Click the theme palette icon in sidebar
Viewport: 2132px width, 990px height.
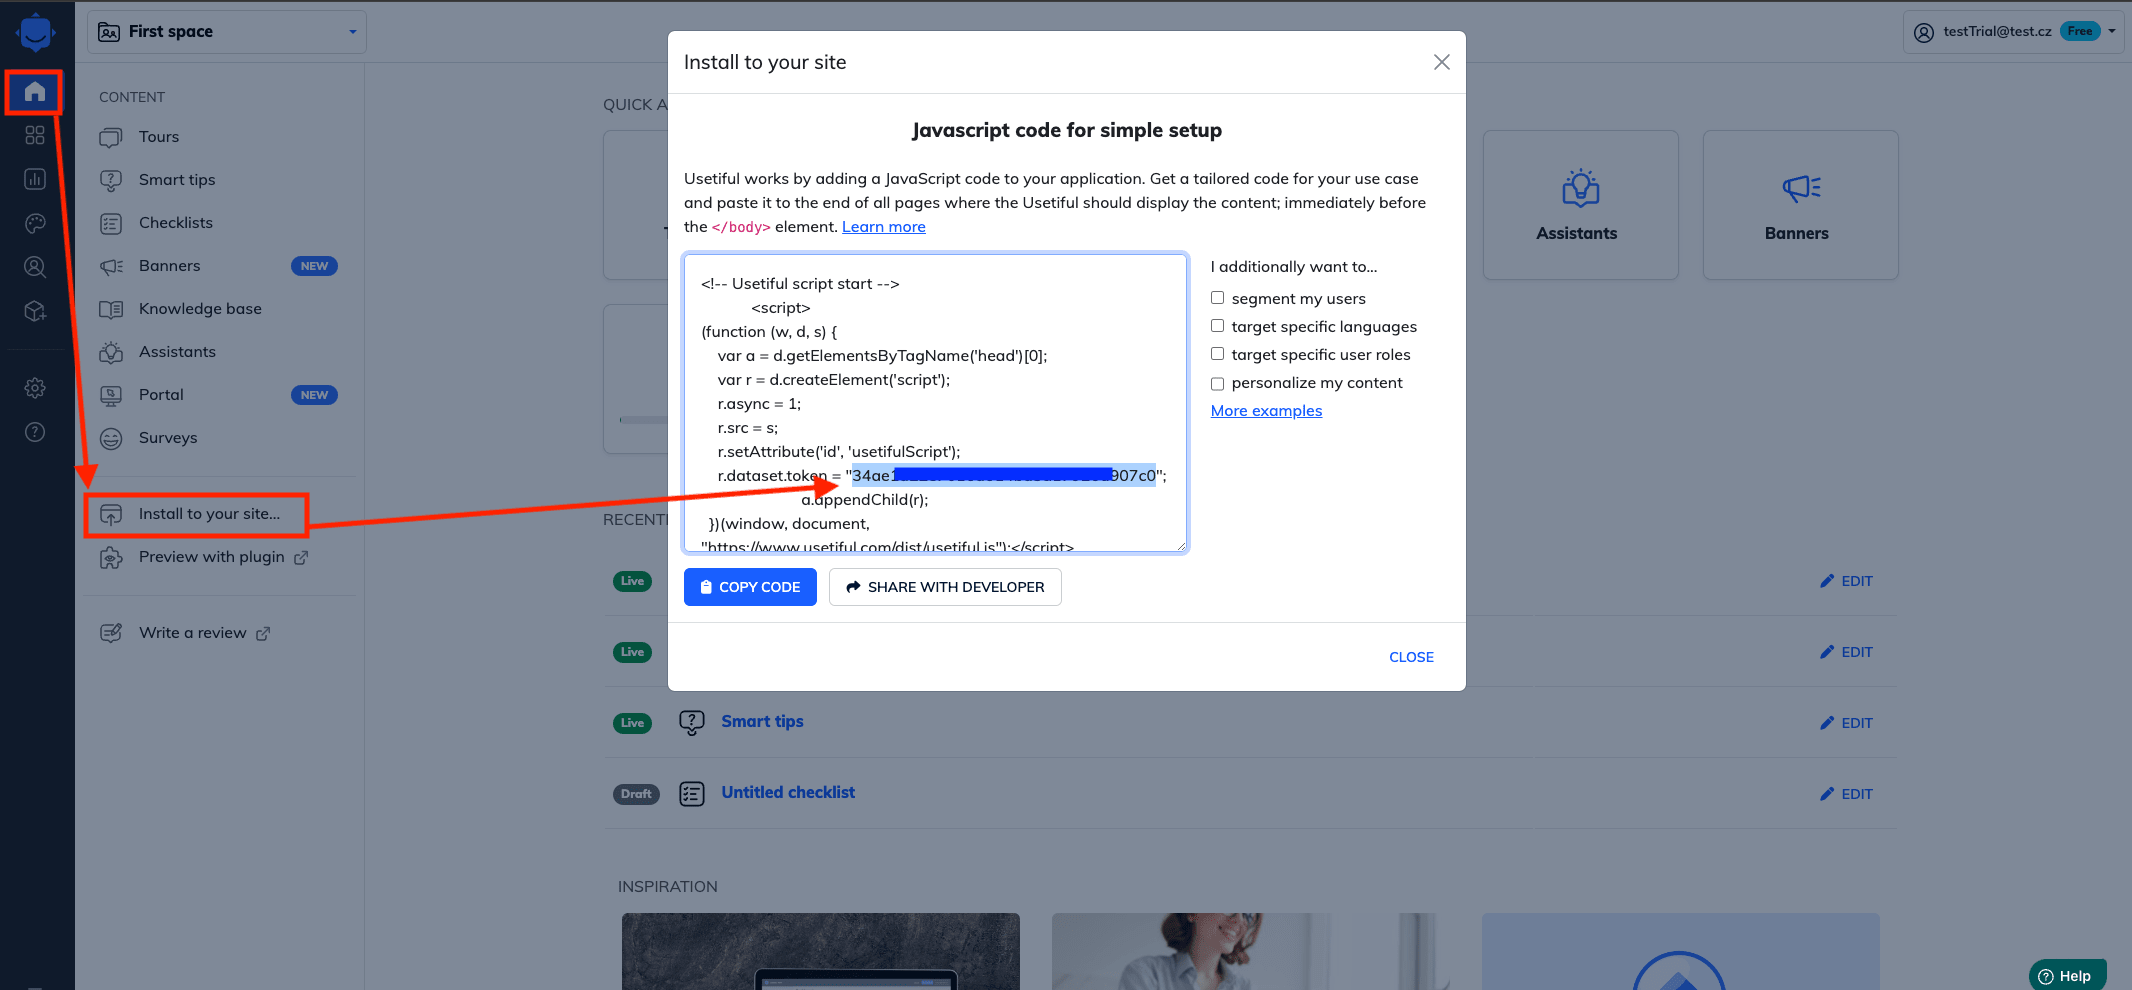[x=34, y=223]
